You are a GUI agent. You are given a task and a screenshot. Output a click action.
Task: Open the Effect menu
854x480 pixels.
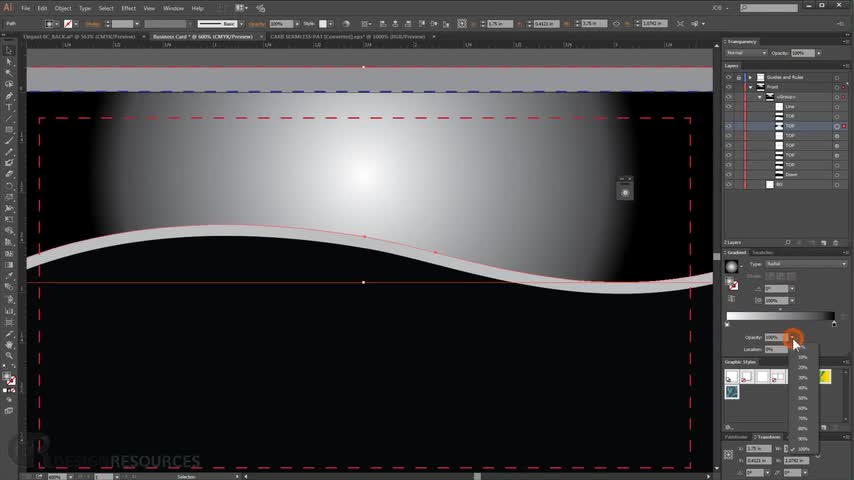coord(129,8)
